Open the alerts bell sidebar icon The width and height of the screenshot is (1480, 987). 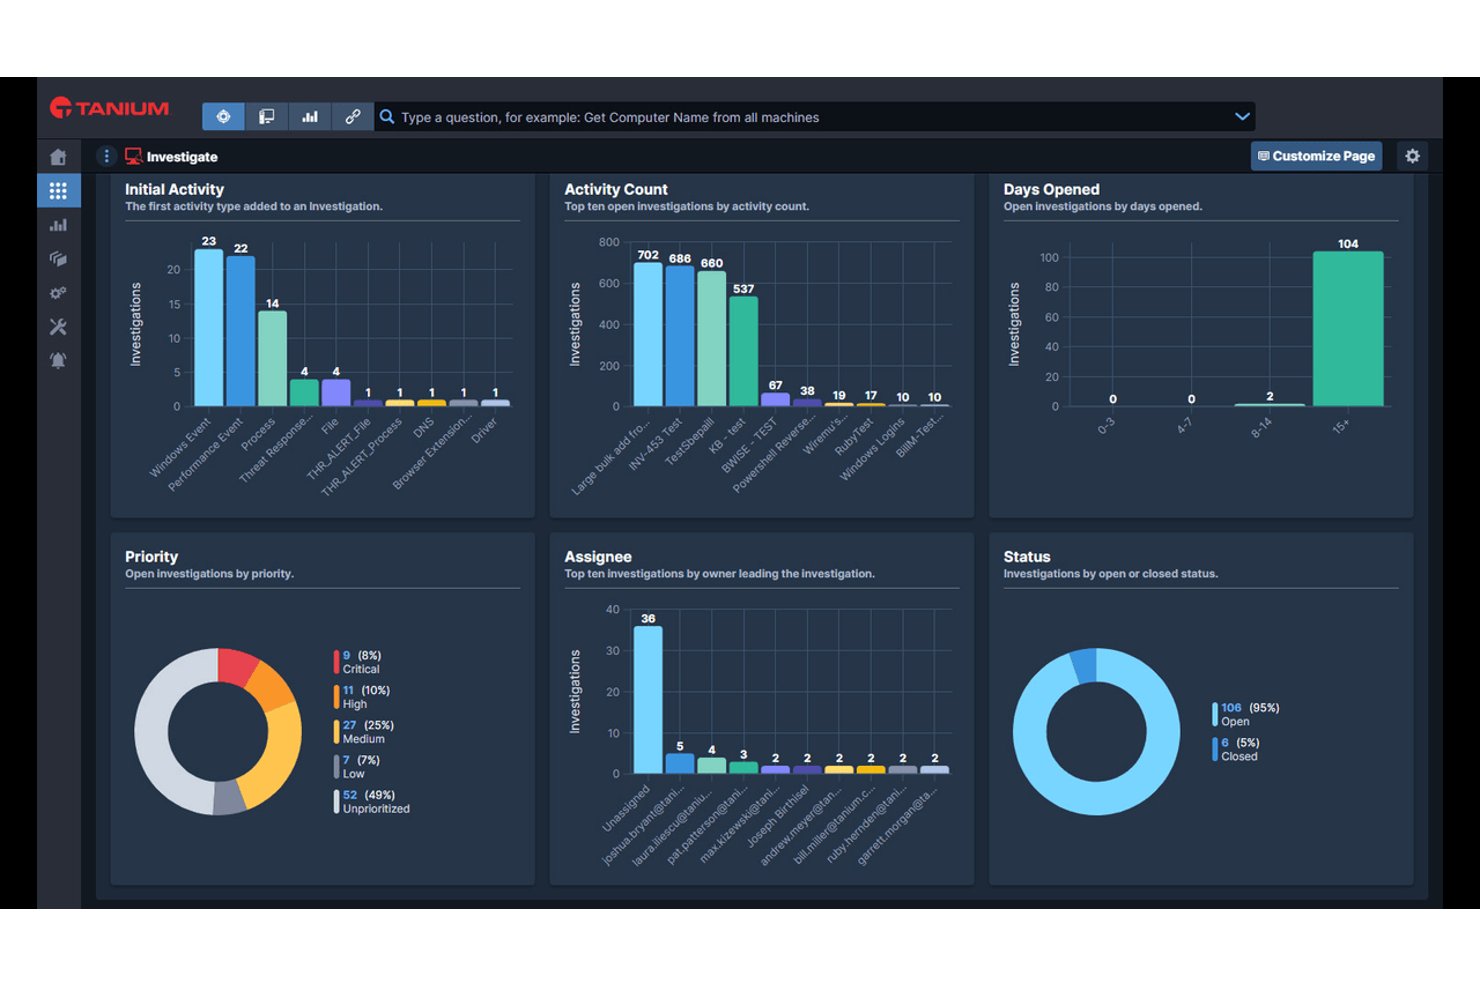coord(58,360)
